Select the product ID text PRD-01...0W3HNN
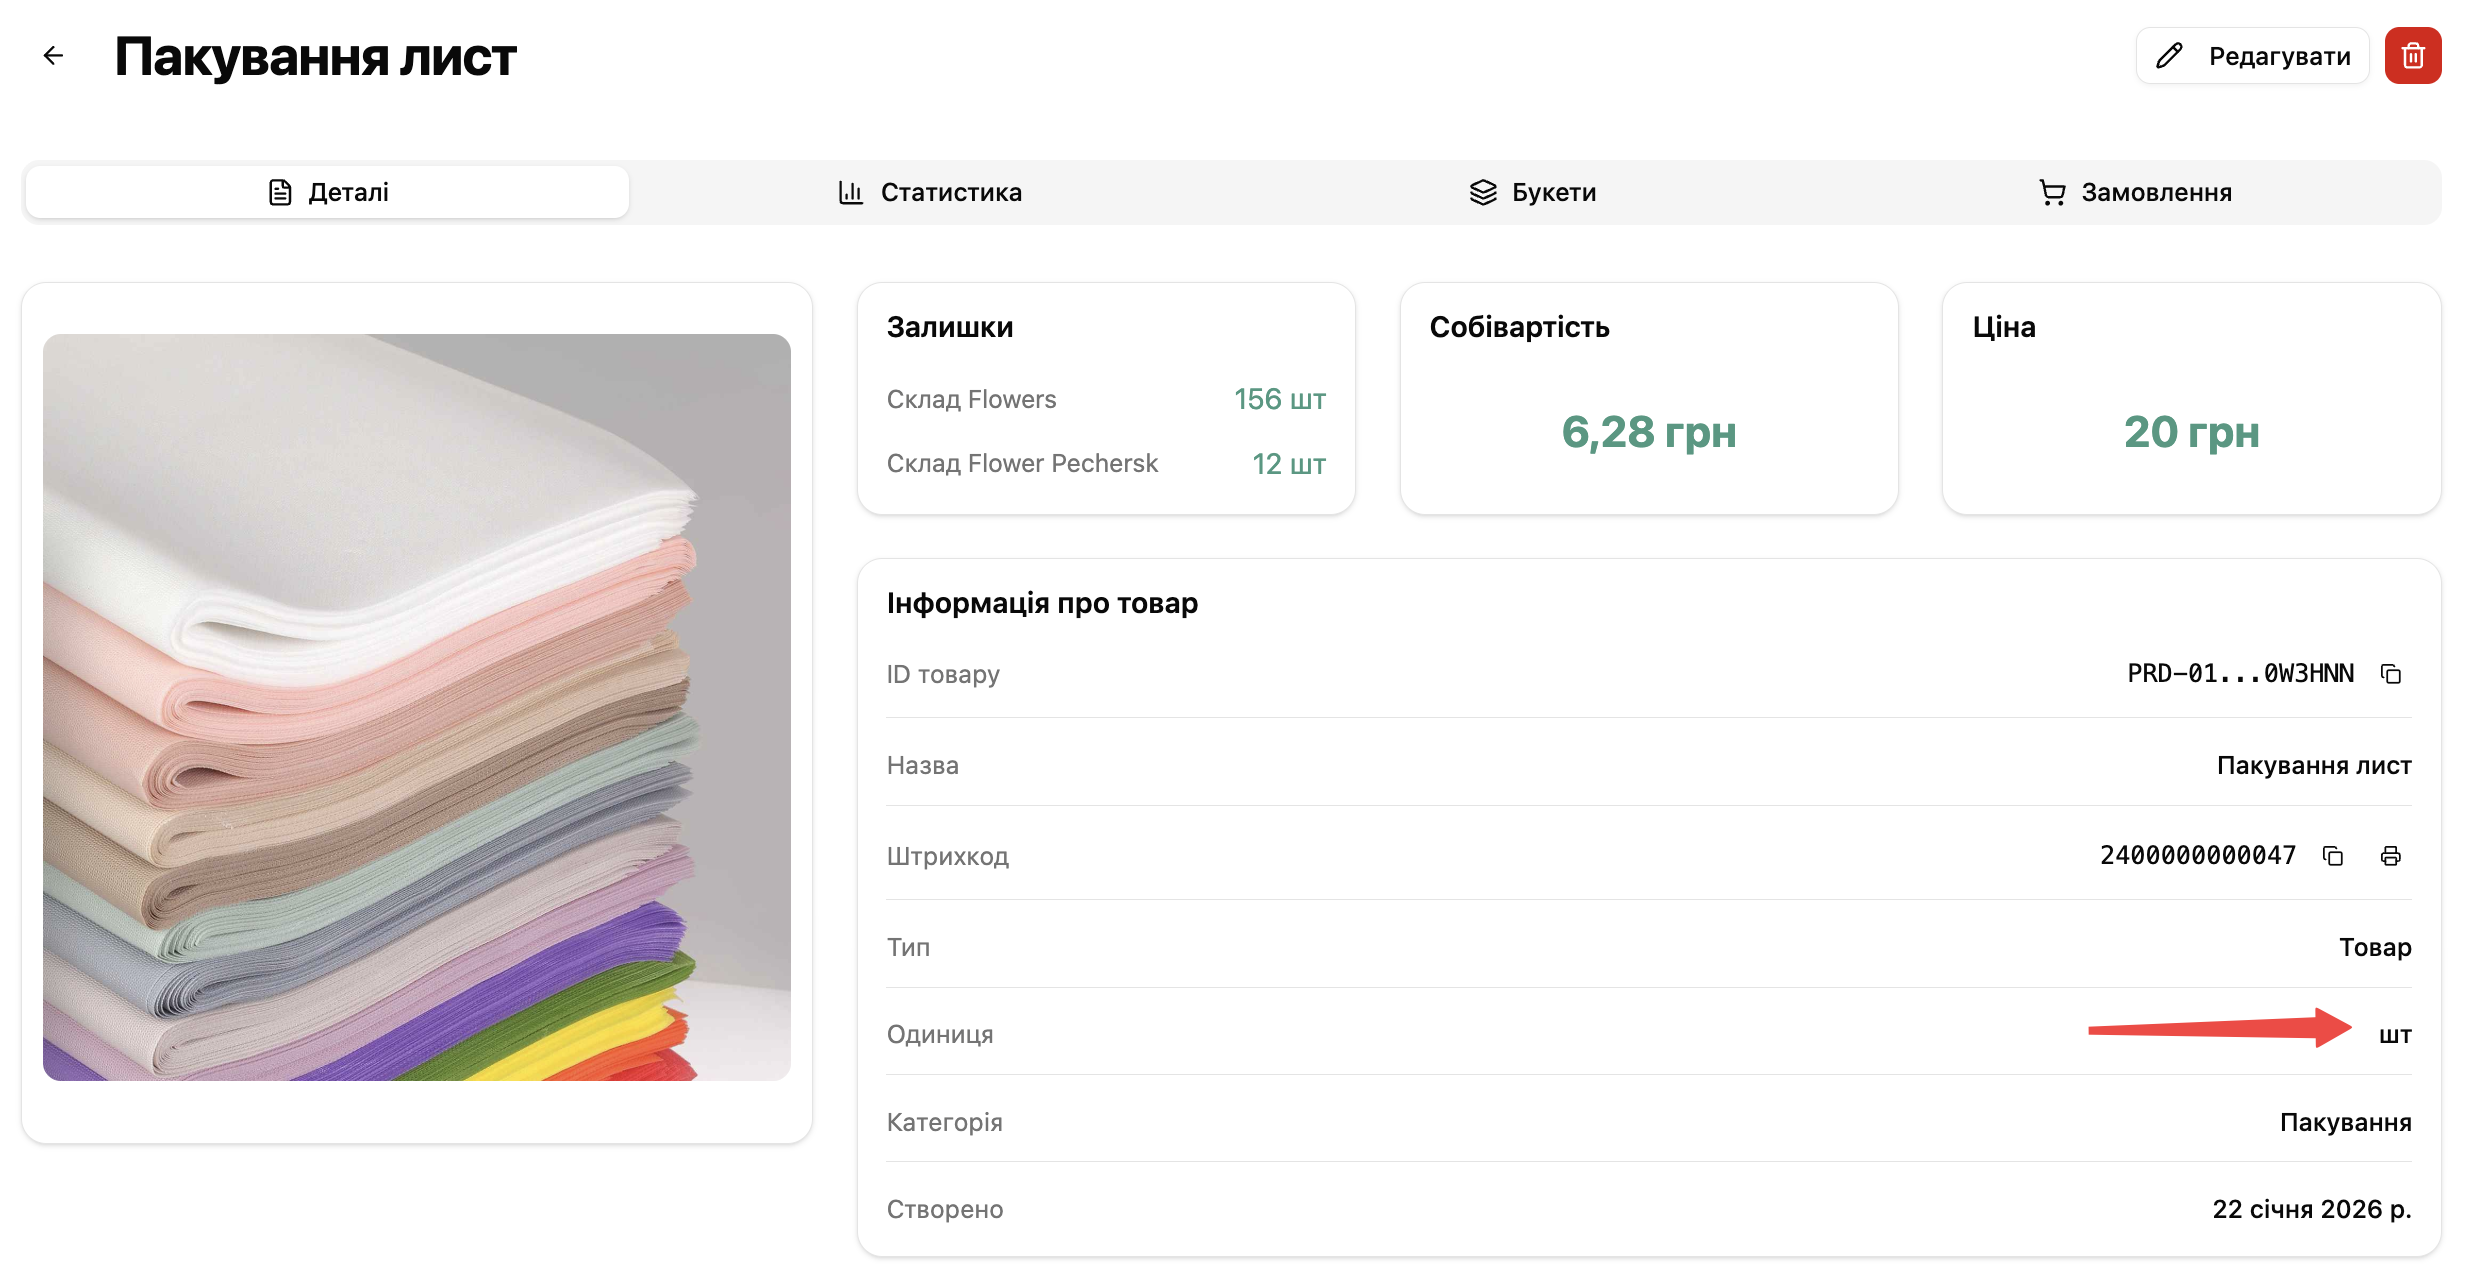Viewport: 2469px width, 1276px height. point(2241,674)
